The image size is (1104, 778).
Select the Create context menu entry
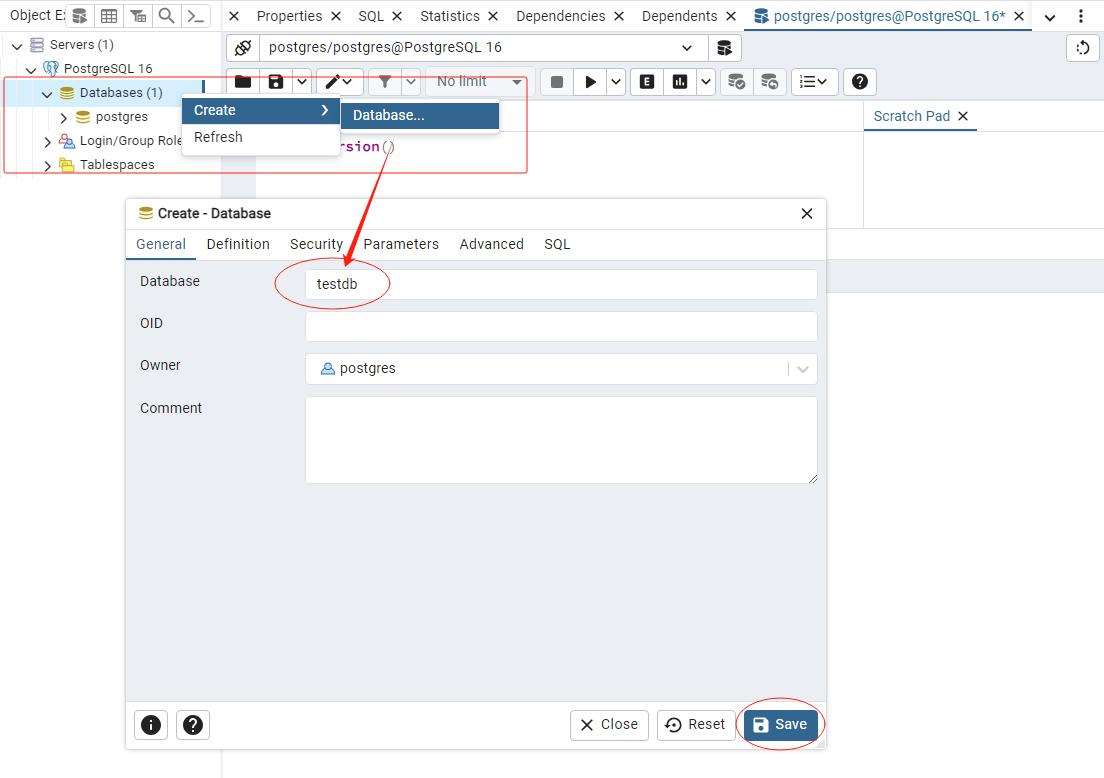coord(261,111)
